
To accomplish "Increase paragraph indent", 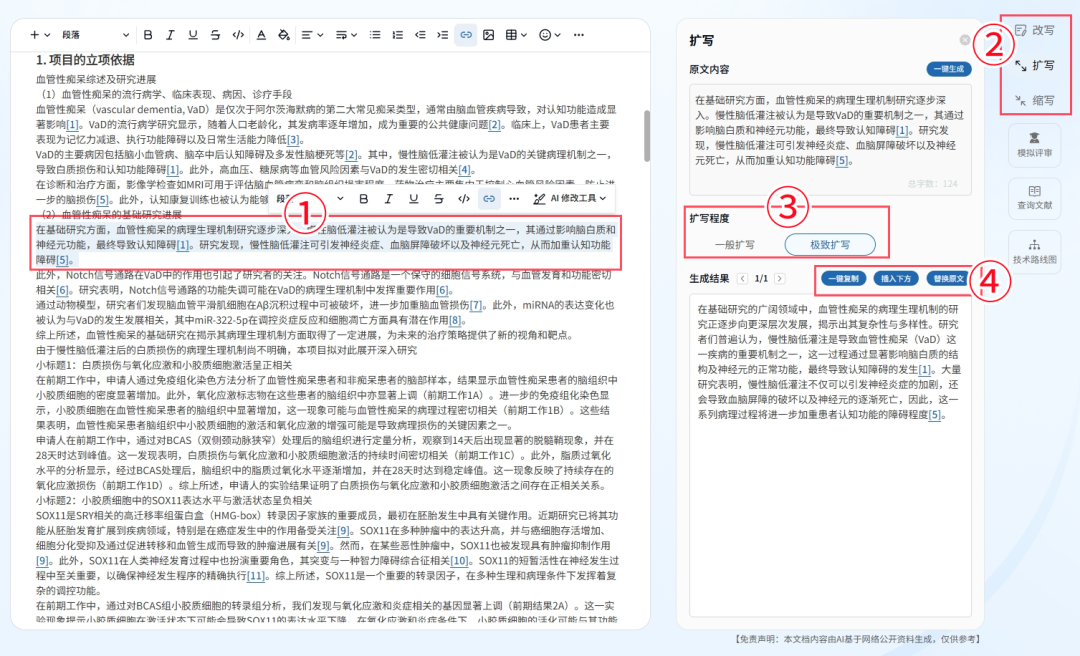I will [443, 35].
